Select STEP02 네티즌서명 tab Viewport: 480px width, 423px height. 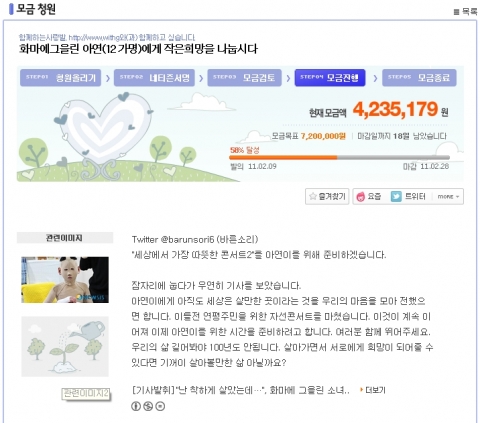click(154, 78)
